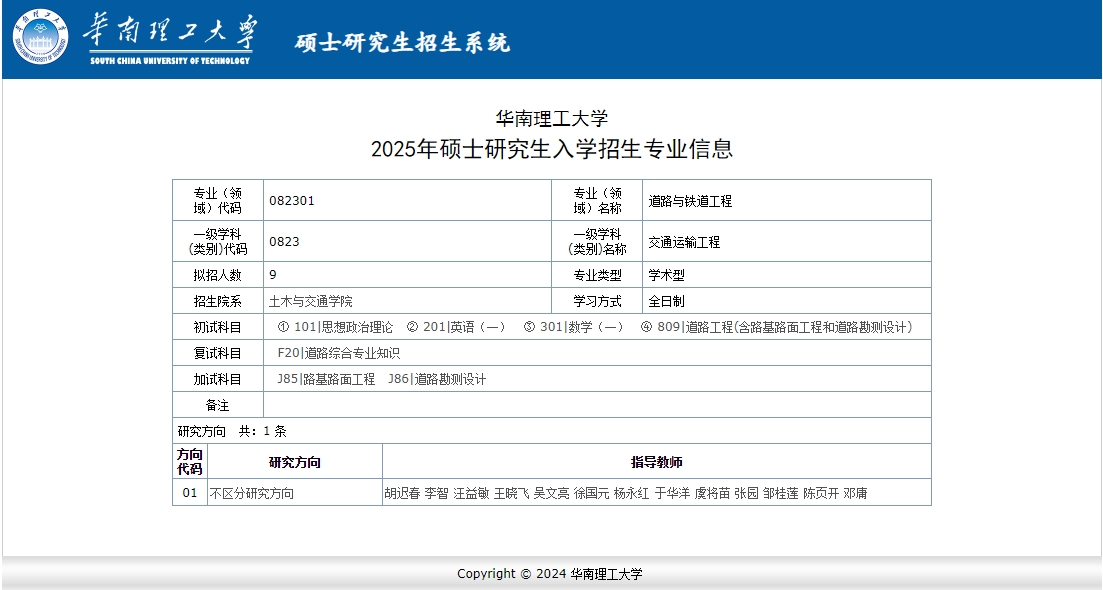Click advisor name 张园
1103x590 pixels.
[746, 493]
